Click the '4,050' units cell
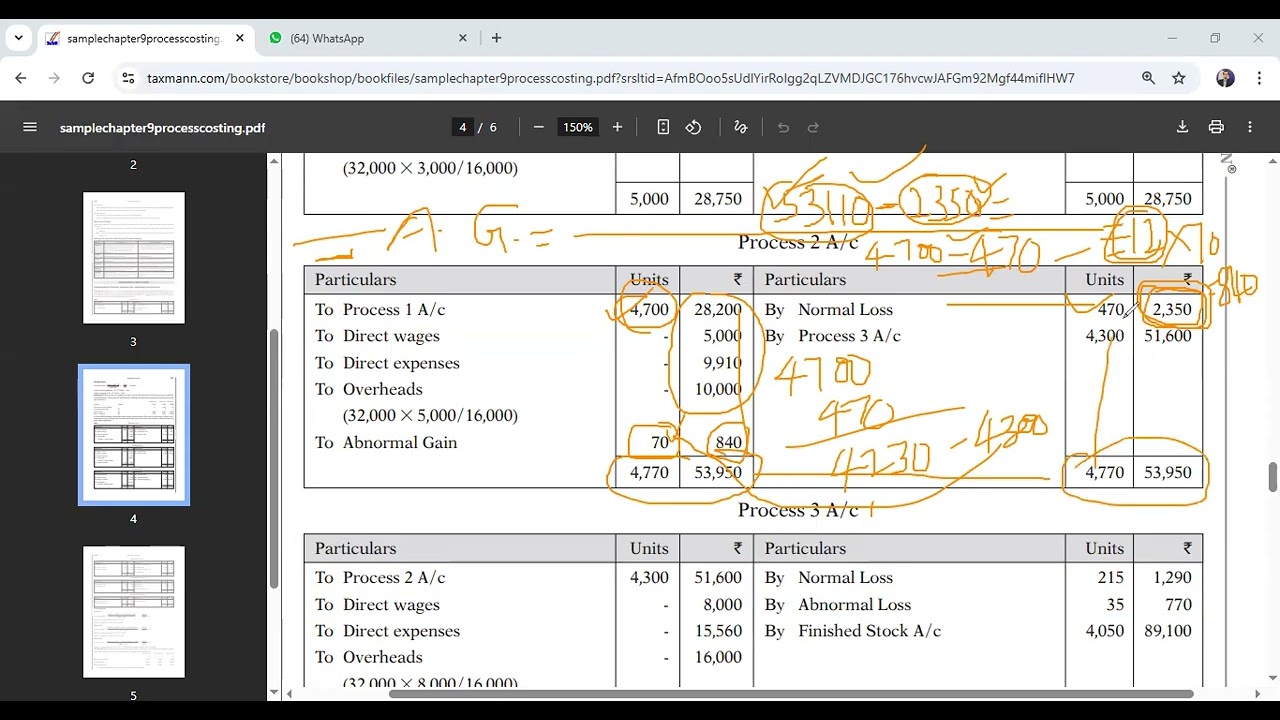 [1105, 631]
